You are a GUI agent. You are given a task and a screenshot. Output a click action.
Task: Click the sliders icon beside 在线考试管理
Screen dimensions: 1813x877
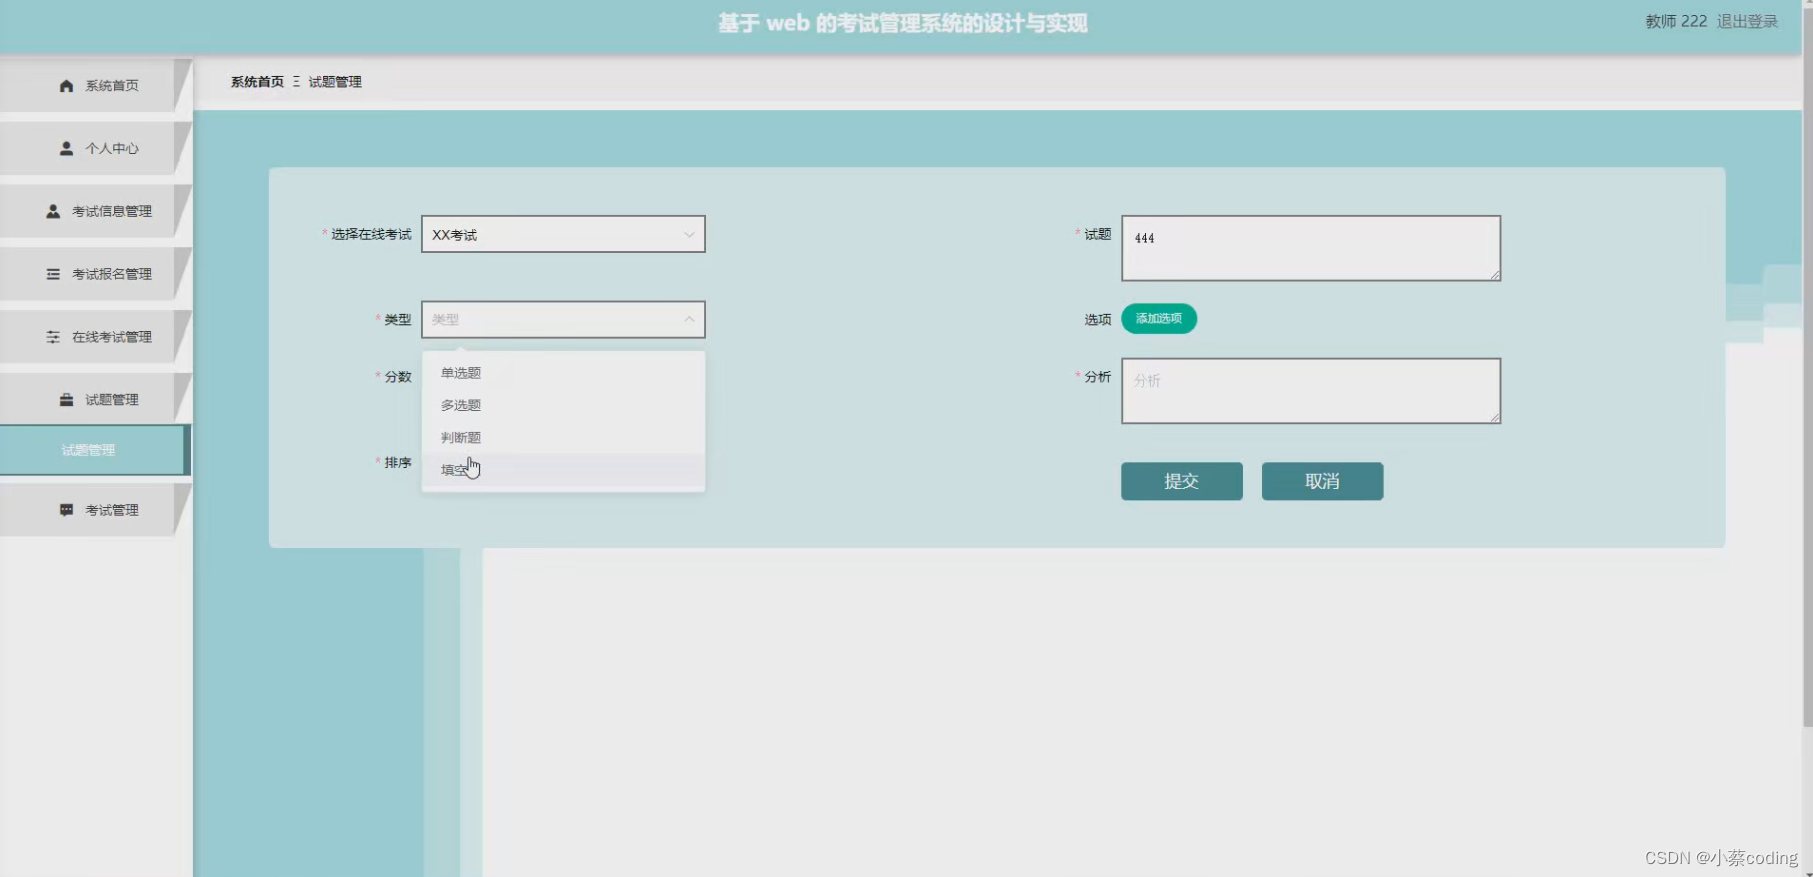pos(53,337)
